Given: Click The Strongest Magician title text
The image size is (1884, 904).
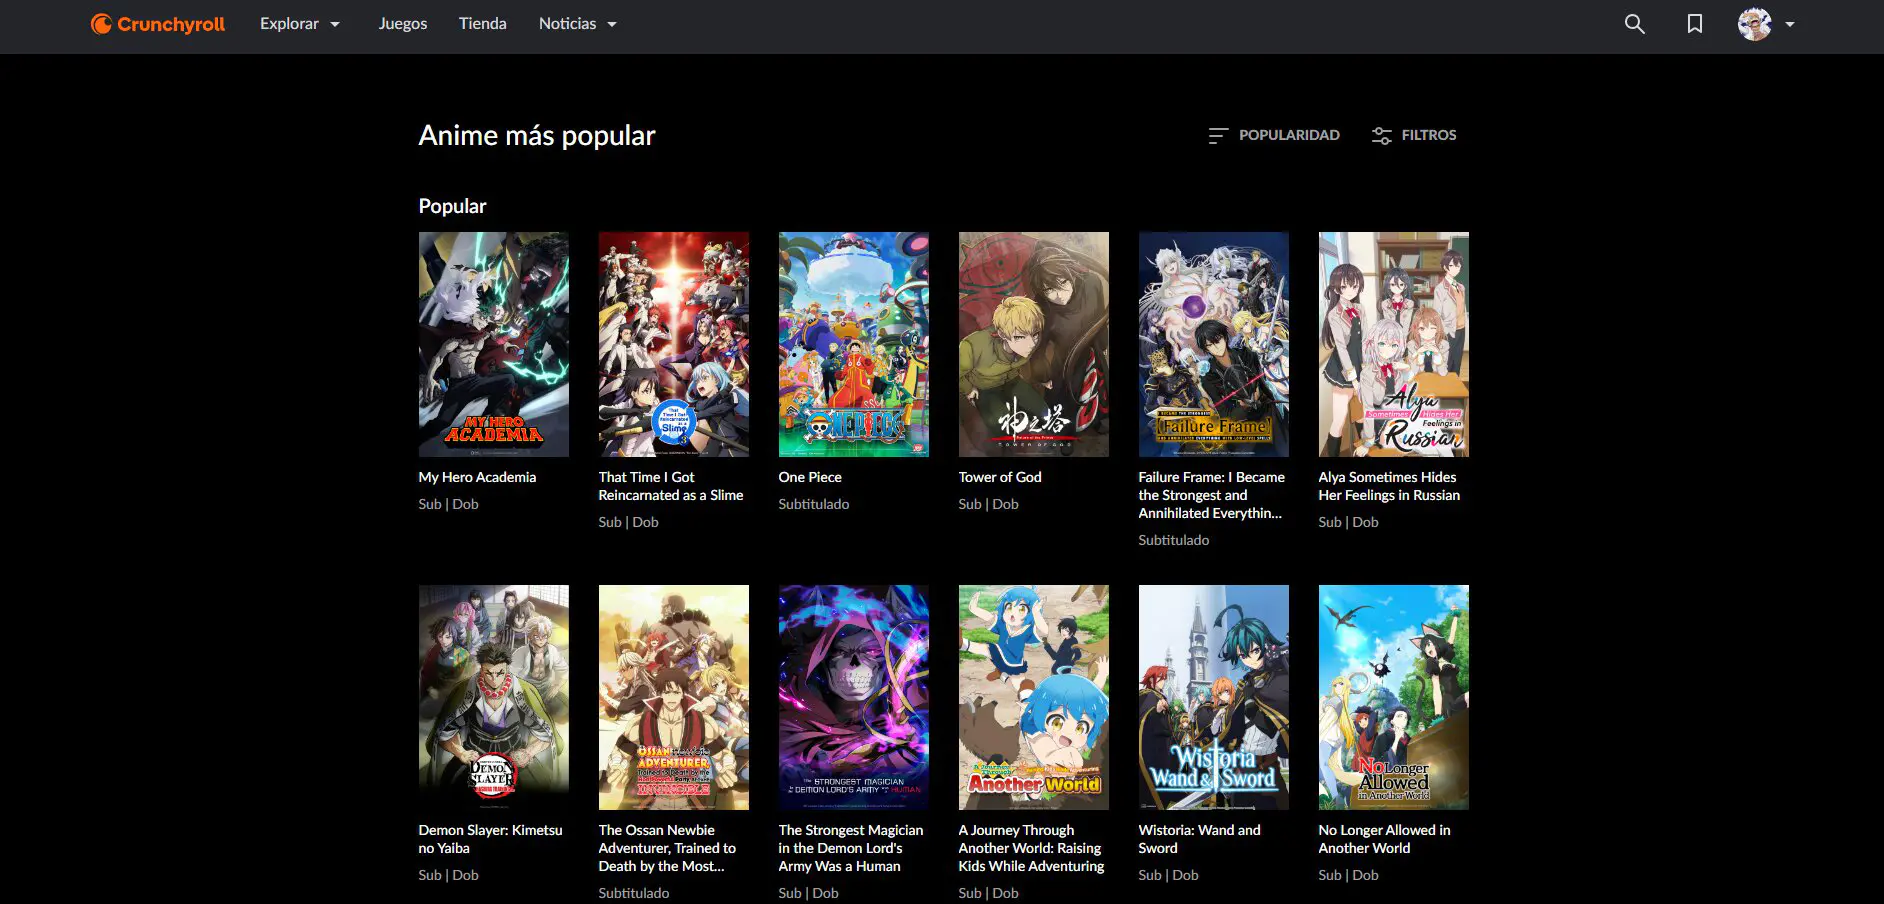Looking at the screenshot, I should (x=851, y=848).
